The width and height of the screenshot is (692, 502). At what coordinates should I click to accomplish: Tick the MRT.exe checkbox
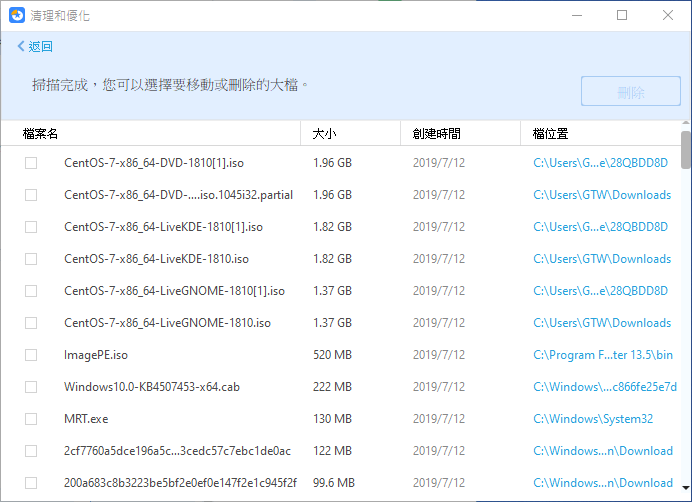31,419
